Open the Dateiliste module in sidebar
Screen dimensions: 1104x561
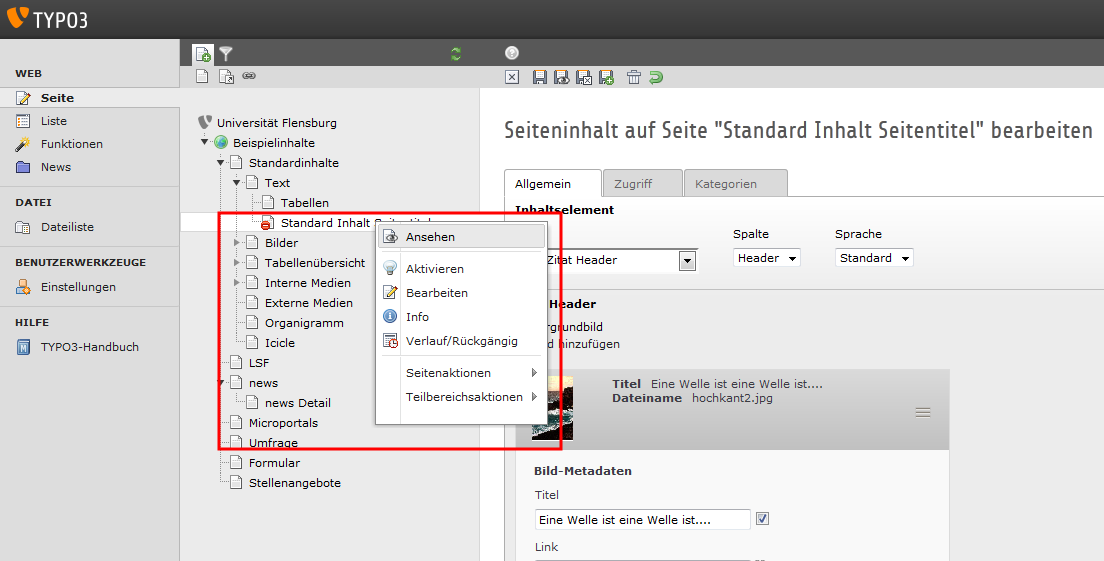(x=67, y=227)
